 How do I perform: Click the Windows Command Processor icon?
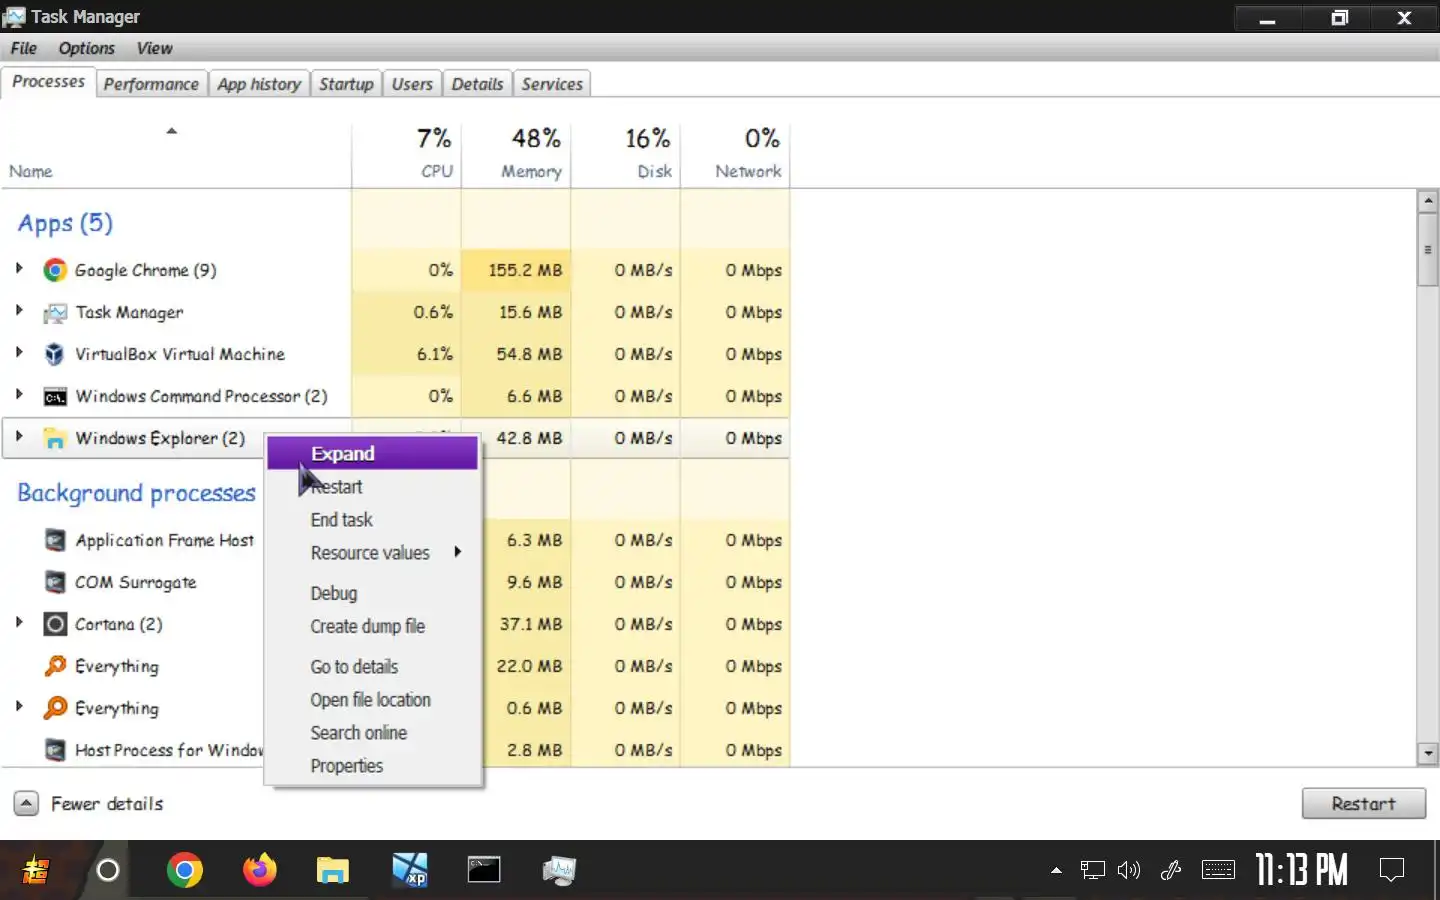[x=55, y=397]
